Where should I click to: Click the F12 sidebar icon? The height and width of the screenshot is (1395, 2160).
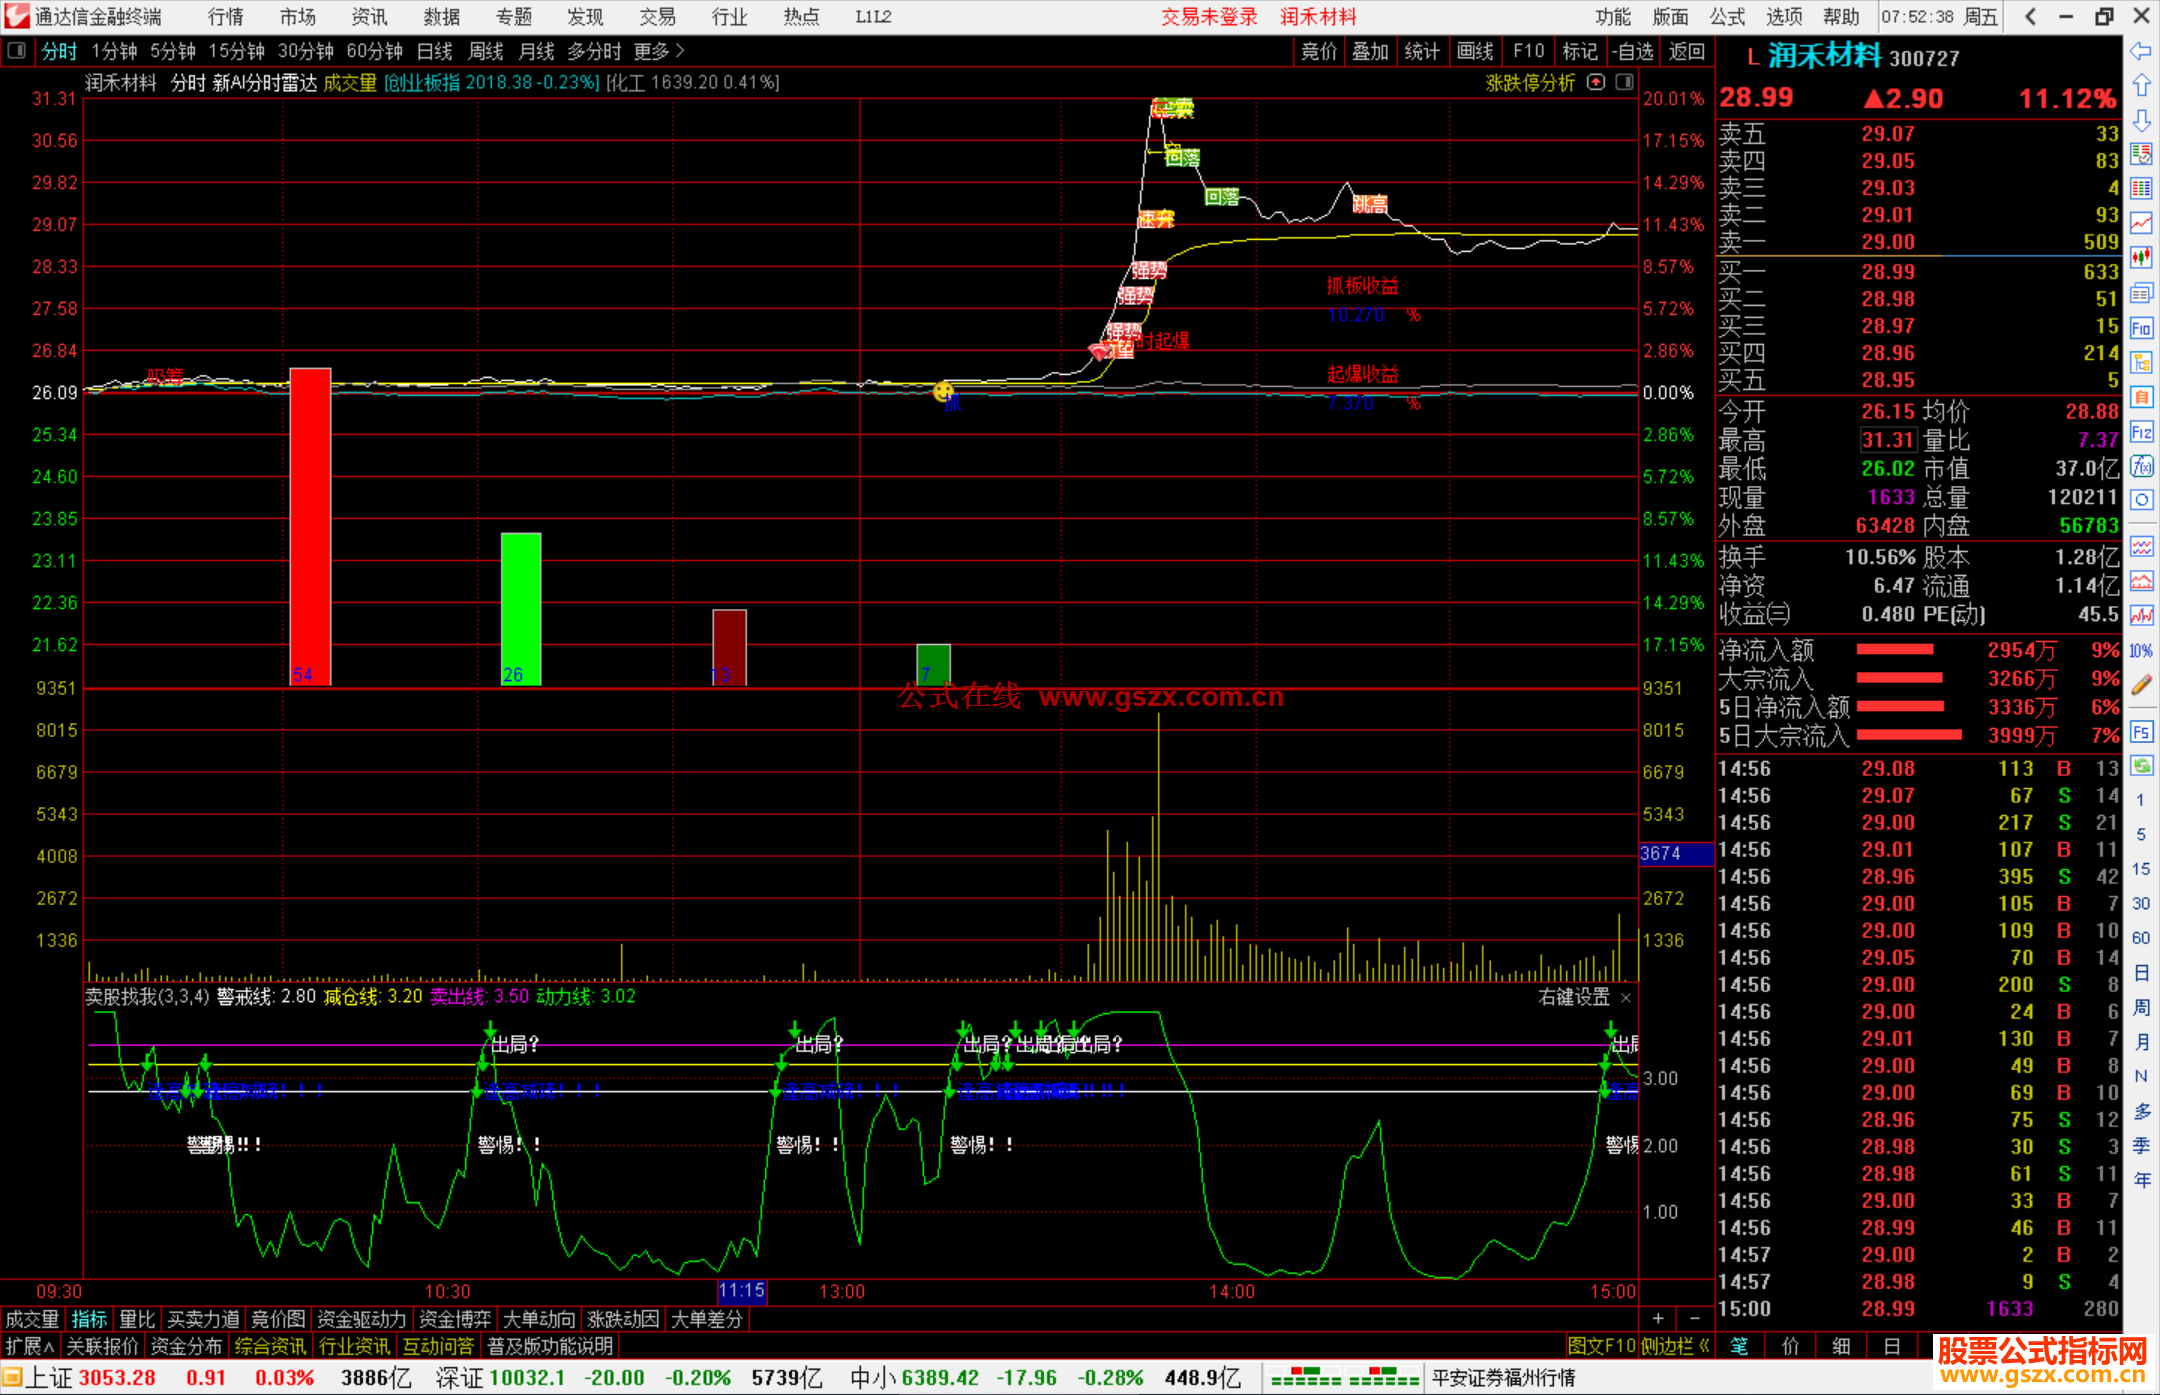tap(2141, 432)
